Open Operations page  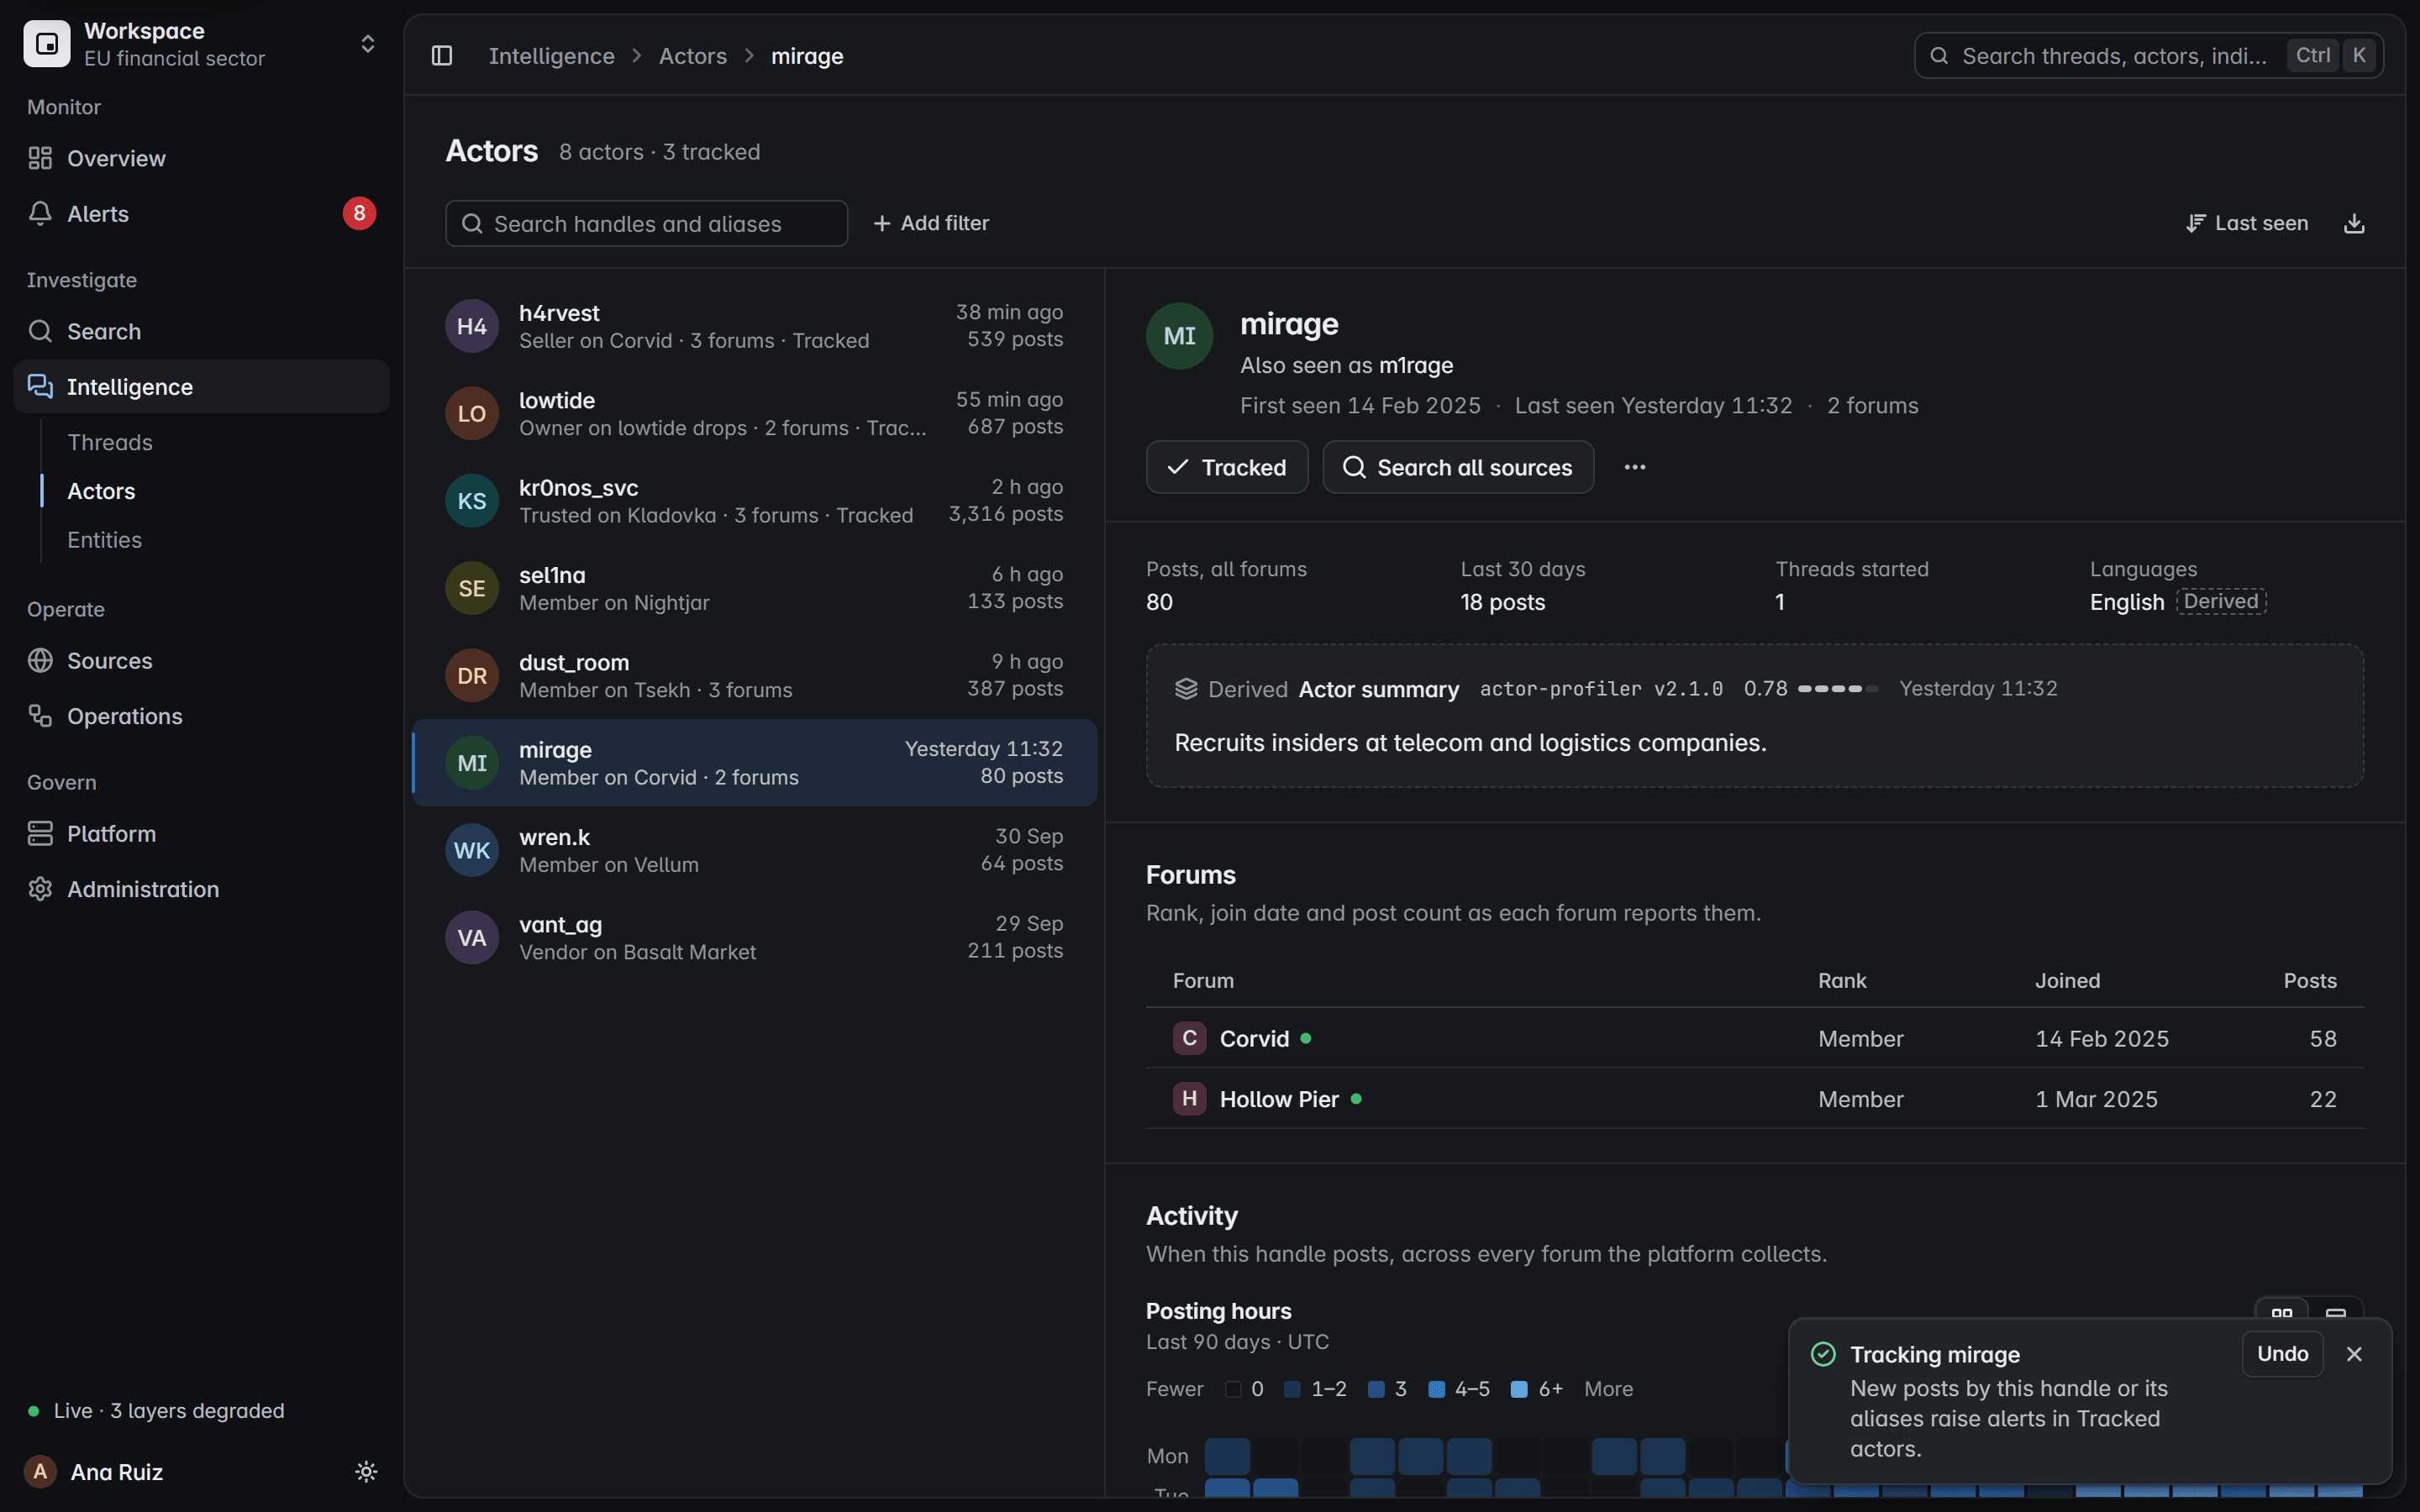(x=201, y=716)
